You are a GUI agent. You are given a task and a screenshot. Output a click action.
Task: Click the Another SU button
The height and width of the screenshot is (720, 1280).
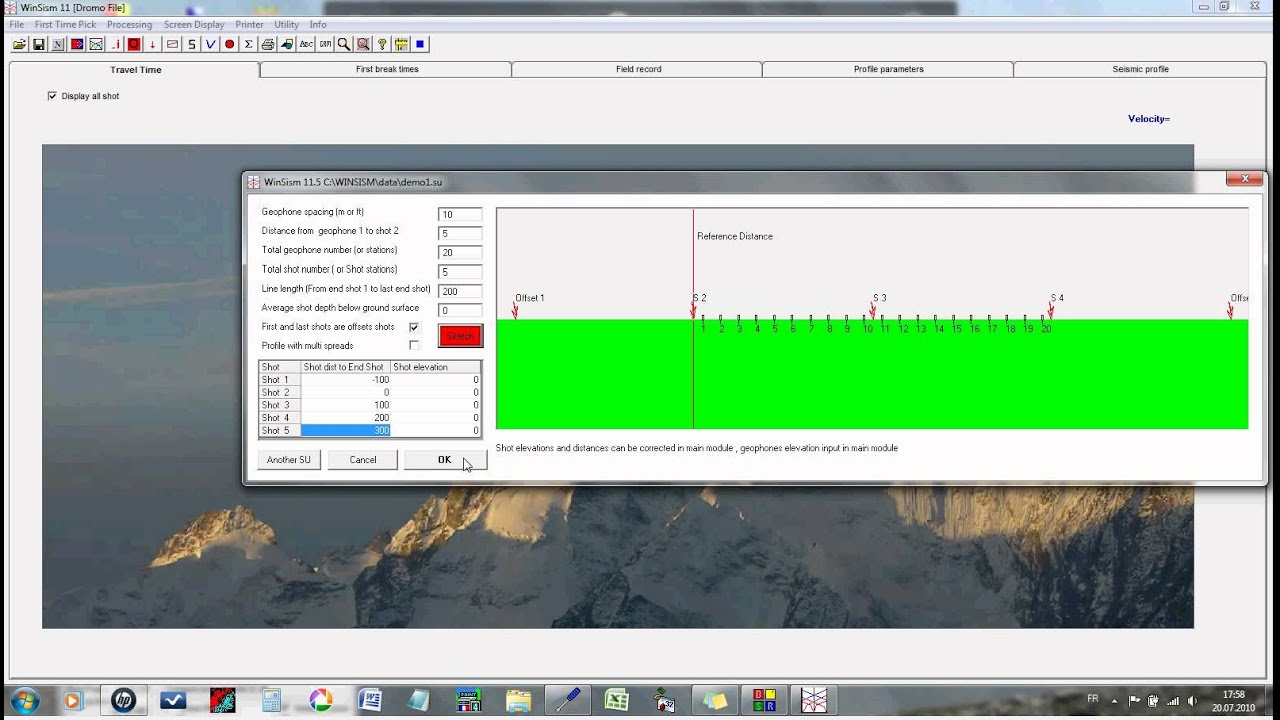tap(289, 460)
